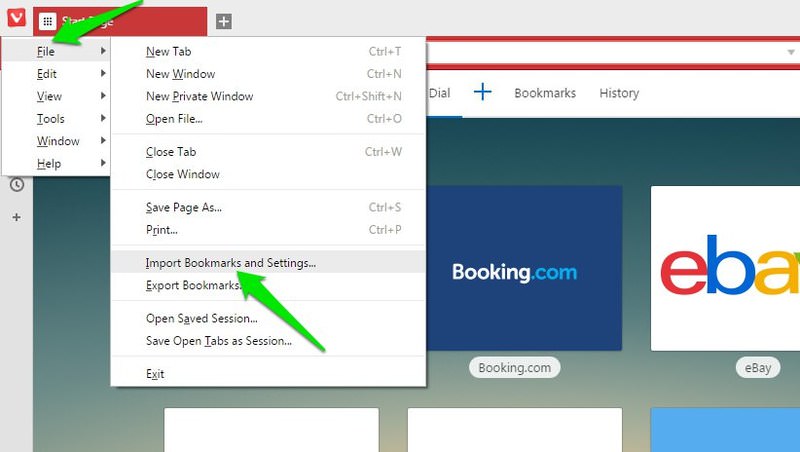Open the Edit menu
Image resolution: width=800 pixels, height=452 pixels.
pyautogui.click(x=57, y=73)
